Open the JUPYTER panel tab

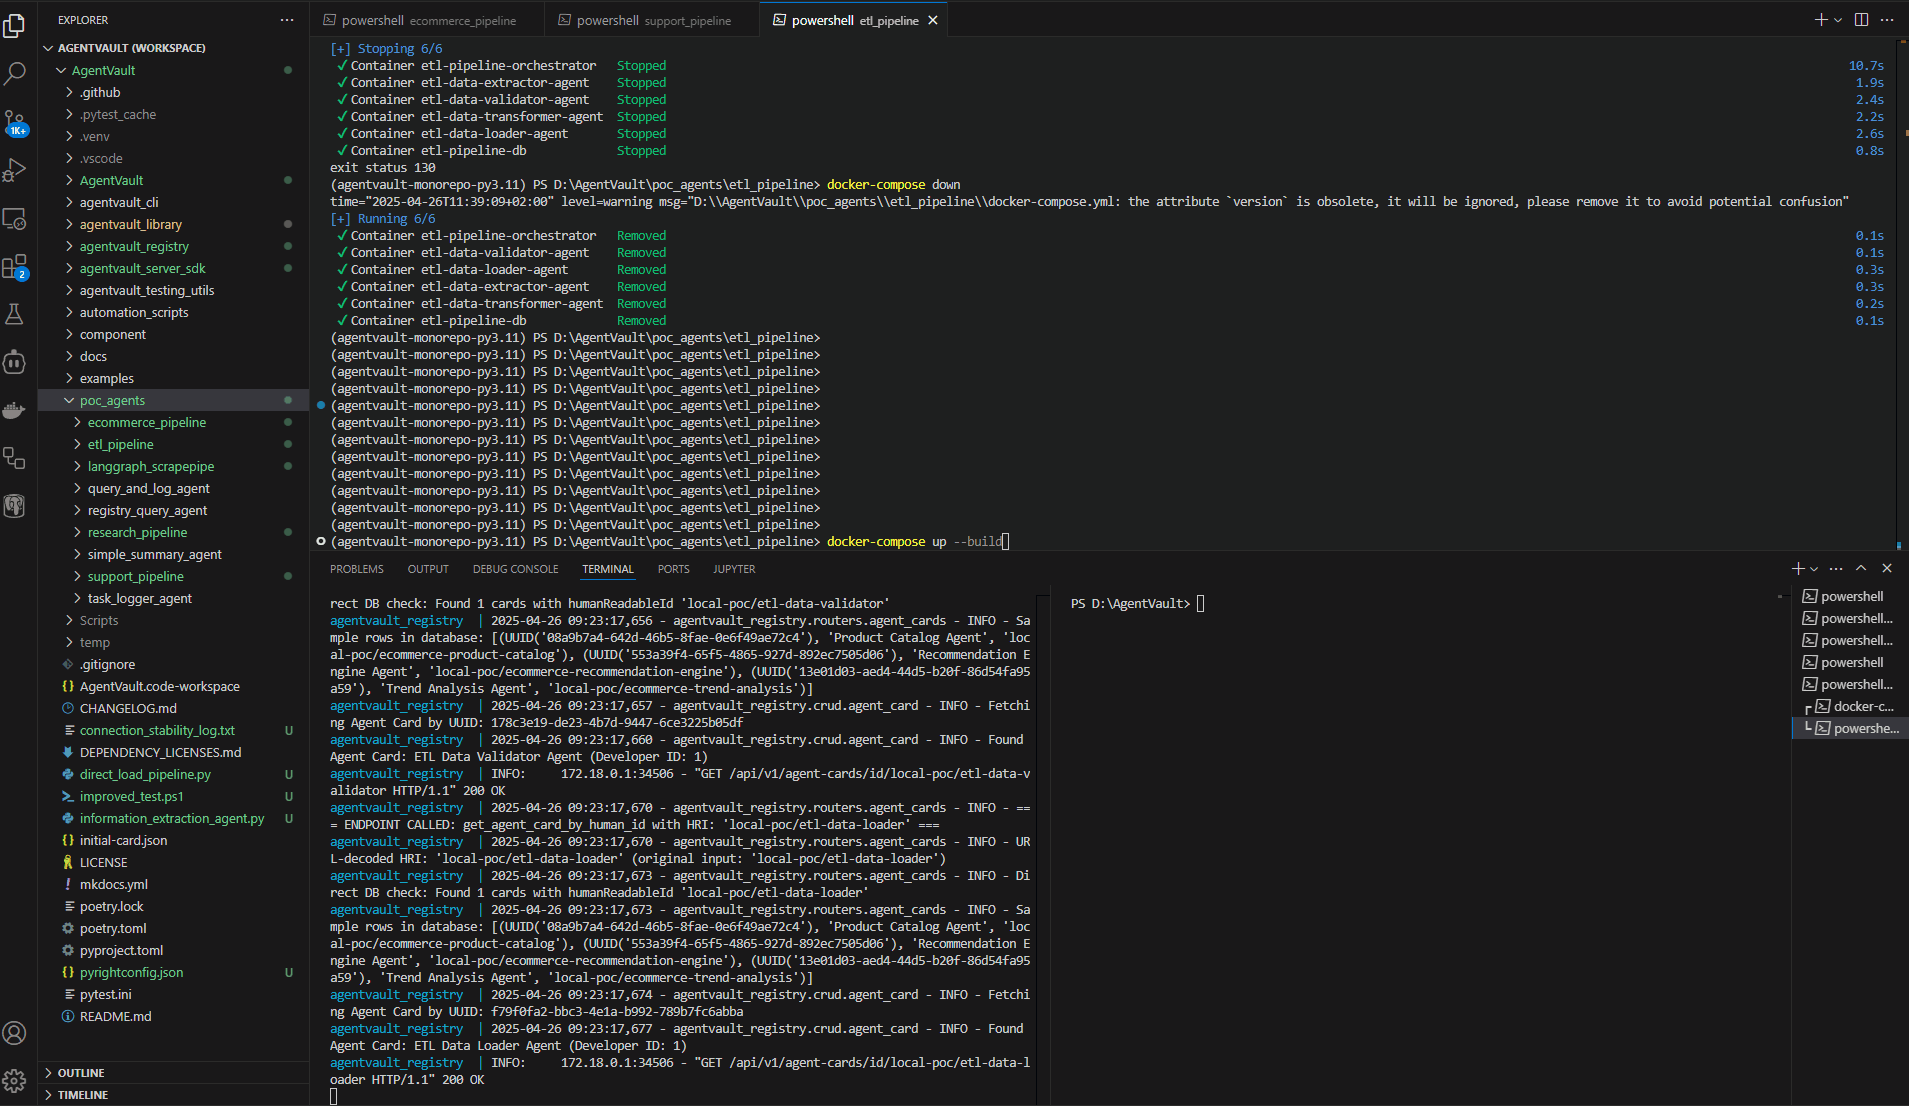point(734,569)
